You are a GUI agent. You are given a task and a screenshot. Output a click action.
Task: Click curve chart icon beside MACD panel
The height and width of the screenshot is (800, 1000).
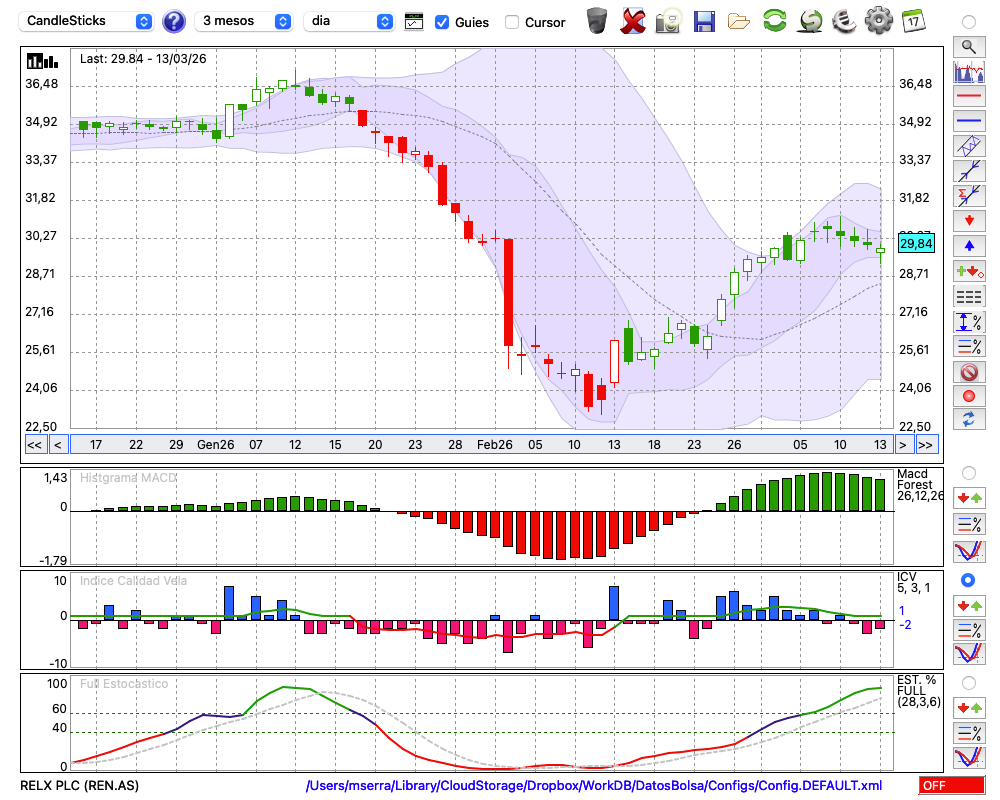[969, 551]
